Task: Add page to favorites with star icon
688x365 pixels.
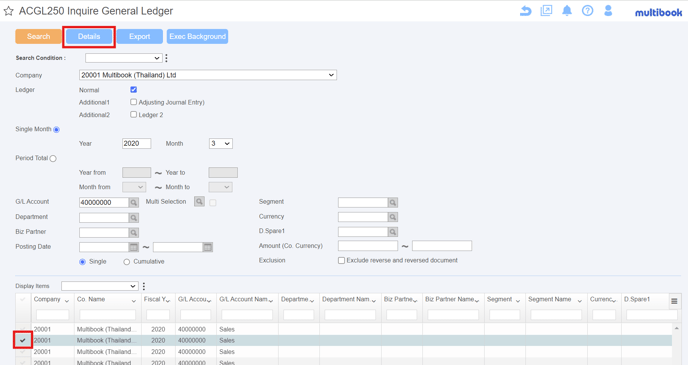Action: coord(8,11)
